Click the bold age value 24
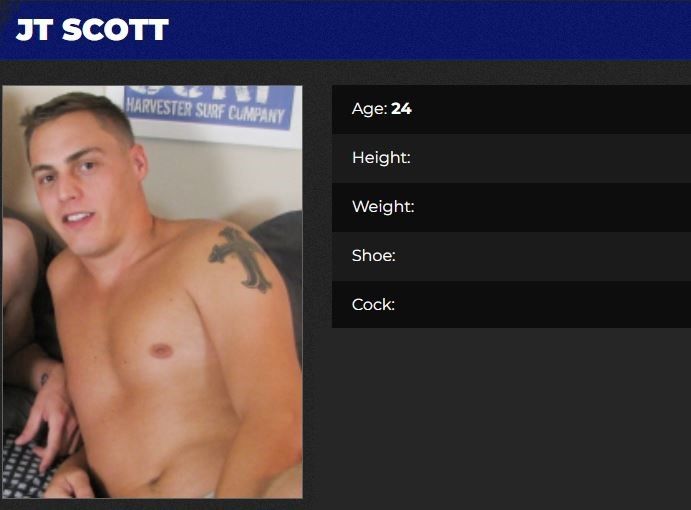The image size is (691, 510). pyautogui.click(x=401, y=109)
